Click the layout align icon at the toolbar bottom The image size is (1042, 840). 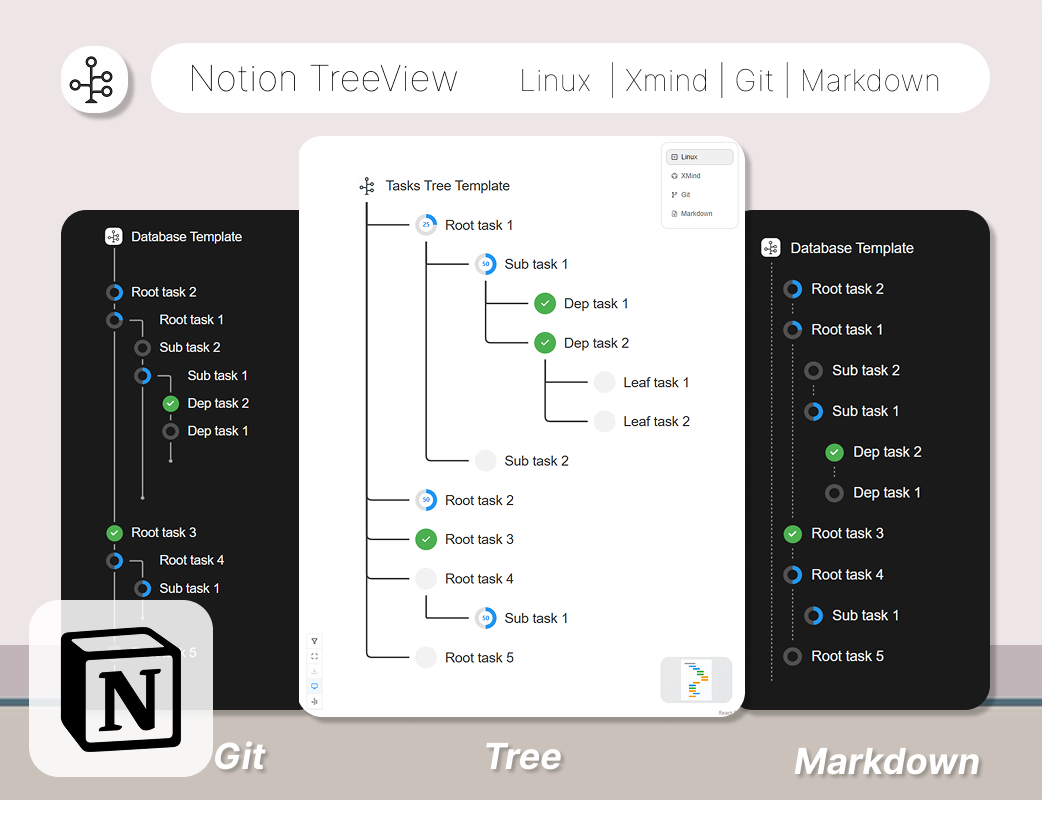click(x=314, y=701)
